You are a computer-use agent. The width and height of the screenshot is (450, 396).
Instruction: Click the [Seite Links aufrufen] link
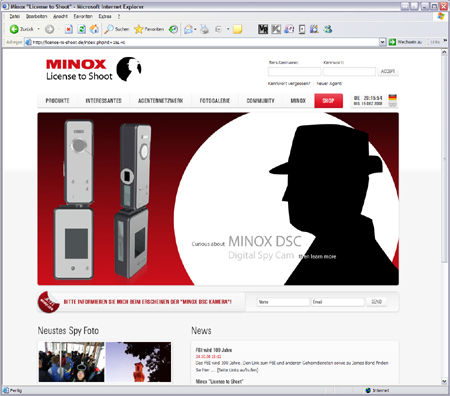pyautogui.click(x=237, y=370)
